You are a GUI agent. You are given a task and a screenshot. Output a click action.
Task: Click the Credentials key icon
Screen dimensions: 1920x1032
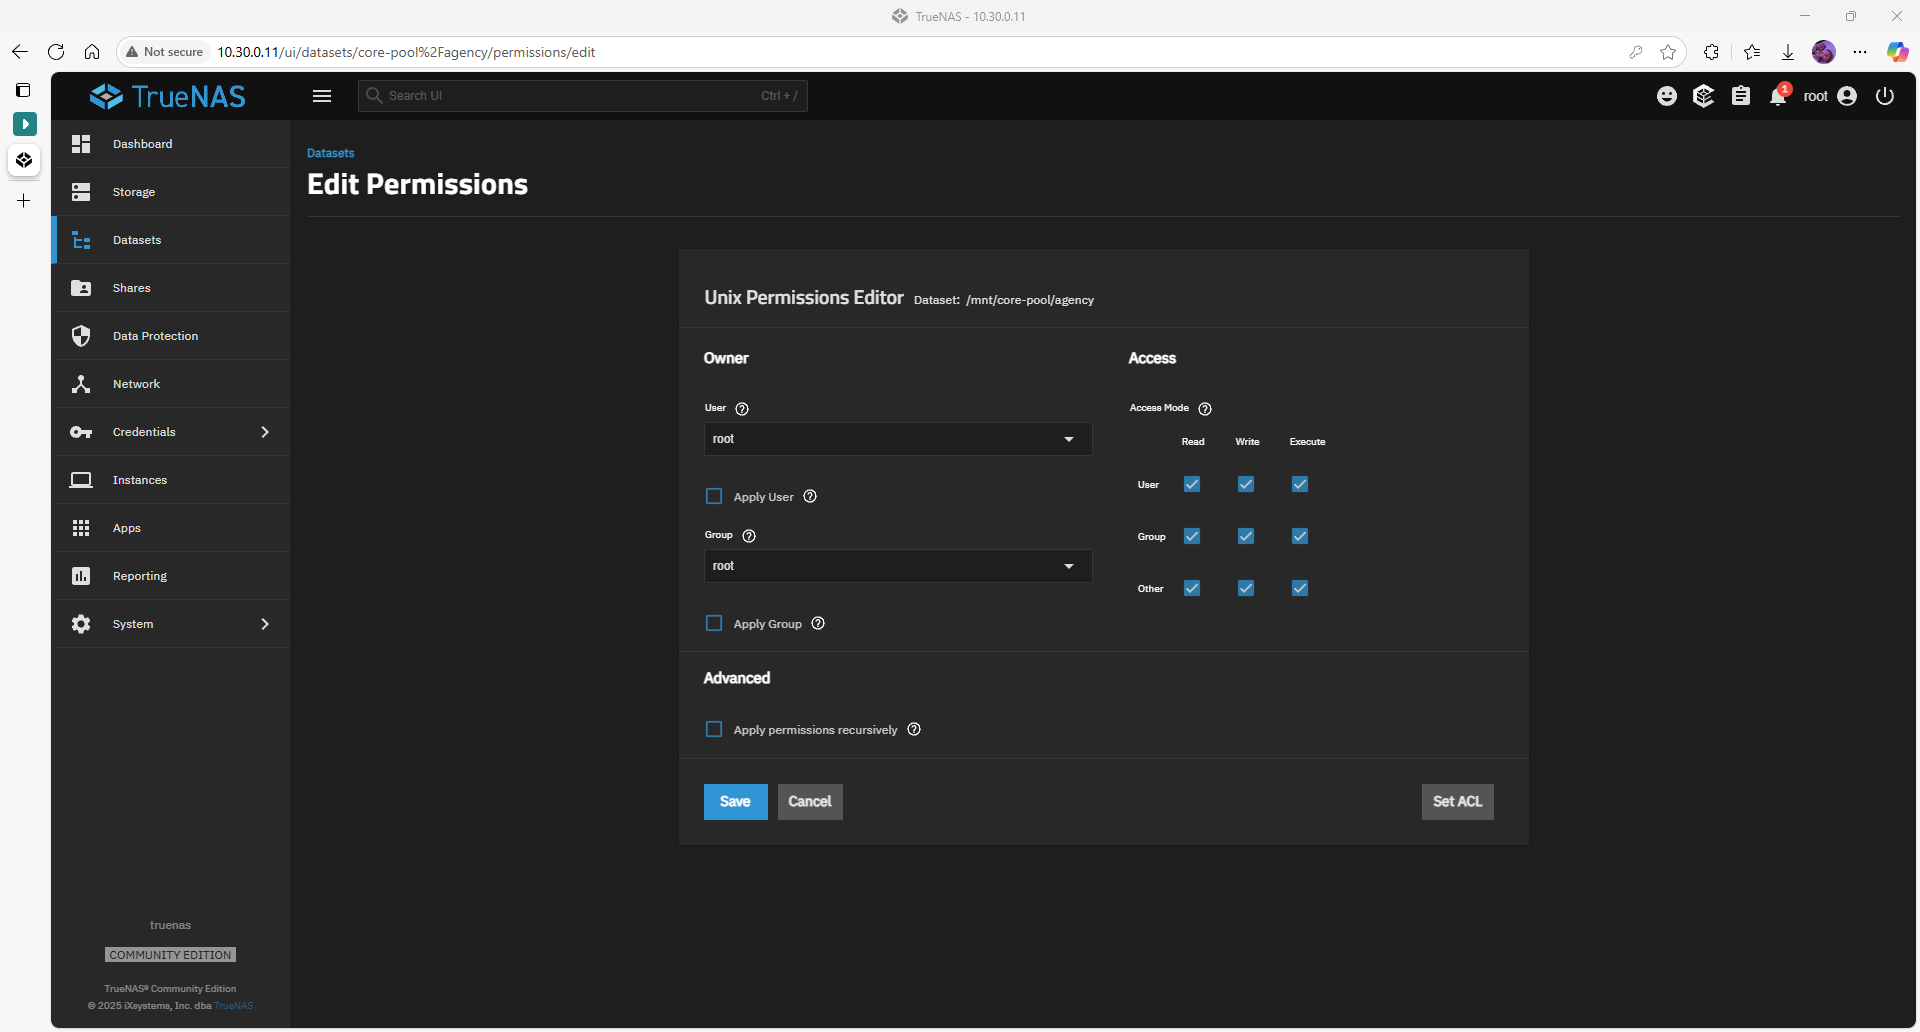coord(81,432)
